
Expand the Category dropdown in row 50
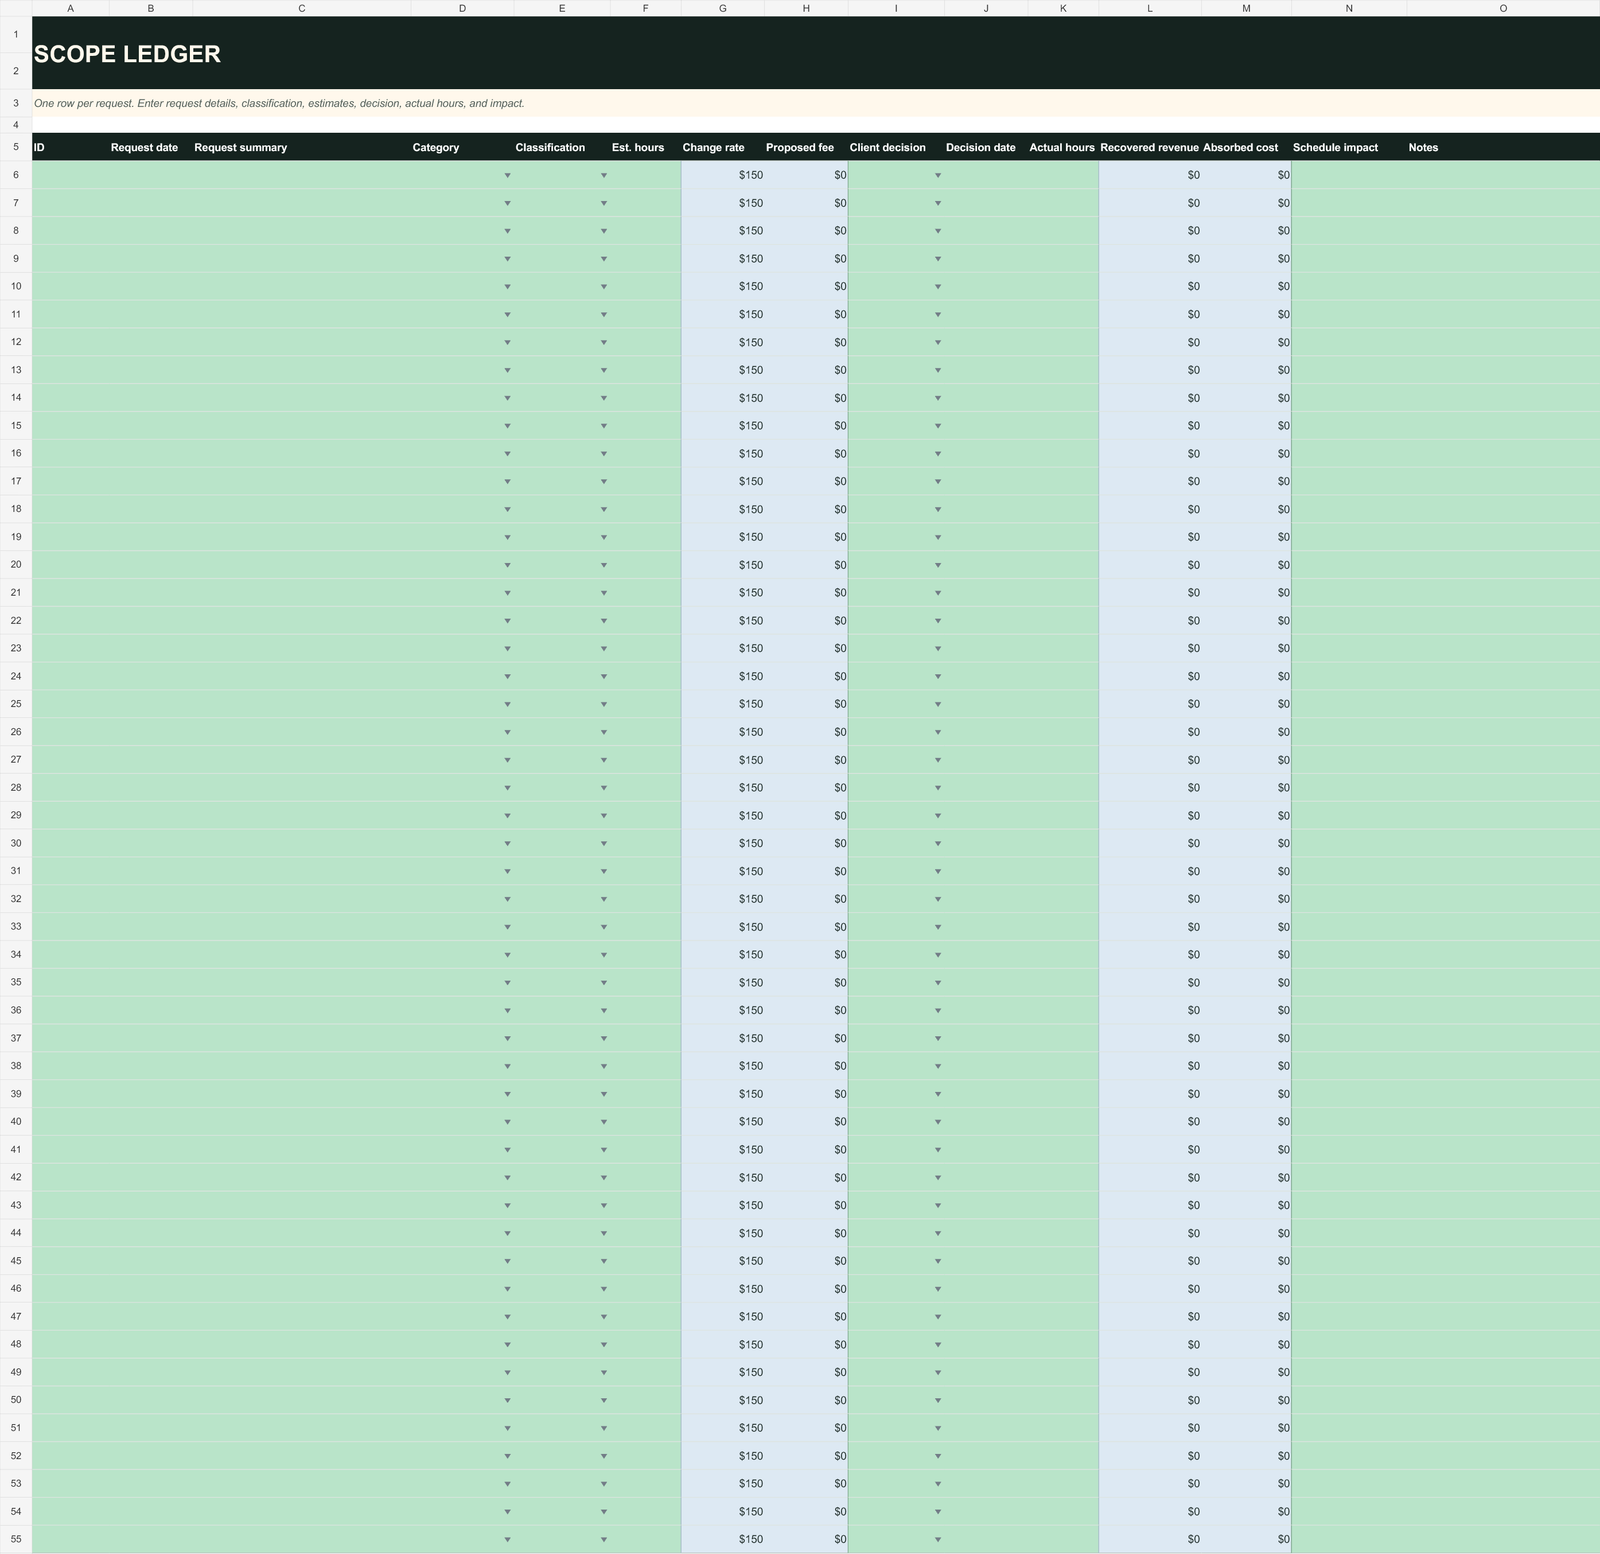click(507, 1400)
